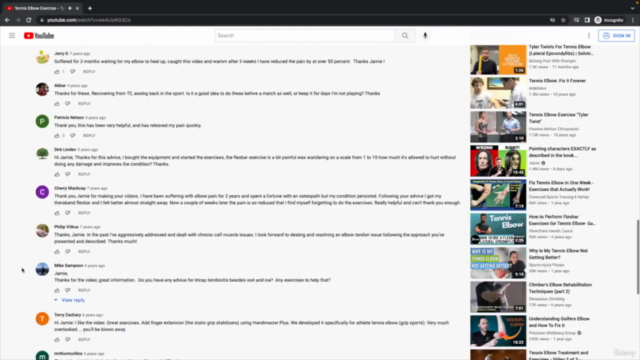
Task: Reply to Dirk Linden's comment
Action: point(84,174)
